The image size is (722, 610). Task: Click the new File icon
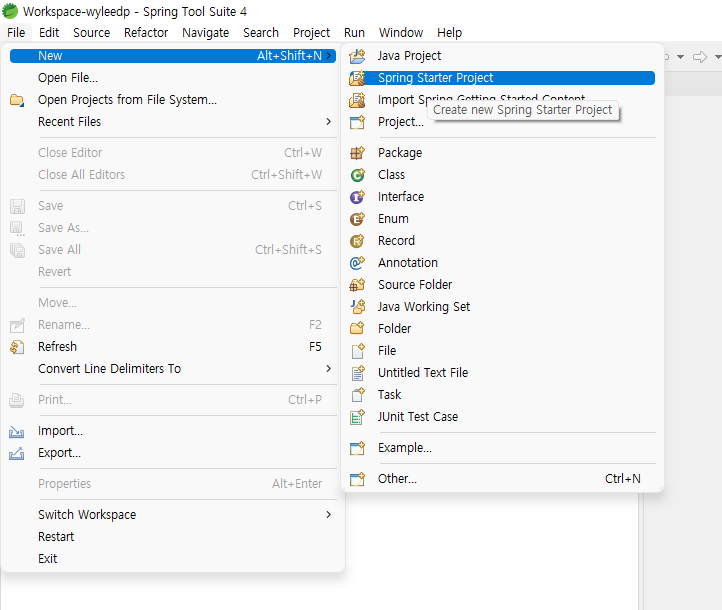(x=357, y=351)
